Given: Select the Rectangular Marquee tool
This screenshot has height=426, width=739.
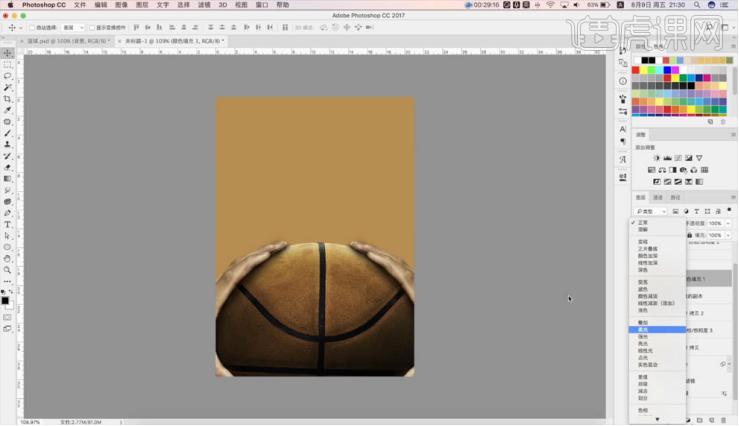Looking at the screenshot, I should click(7, 64).
